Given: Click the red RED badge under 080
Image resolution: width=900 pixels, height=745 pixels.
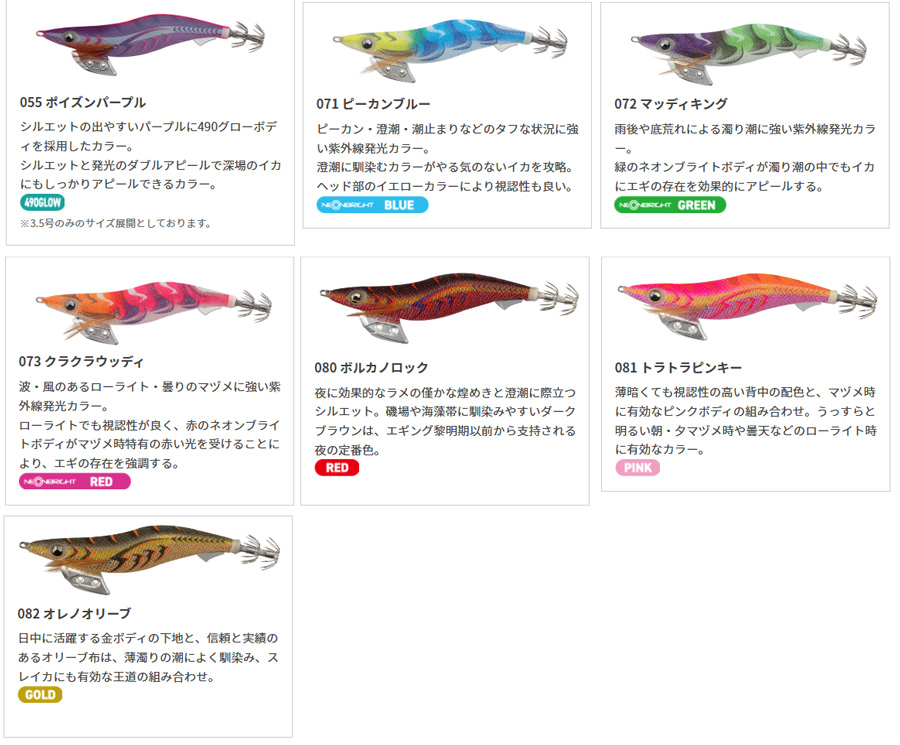Looking at the screenshot, I should tap(337, 468).
